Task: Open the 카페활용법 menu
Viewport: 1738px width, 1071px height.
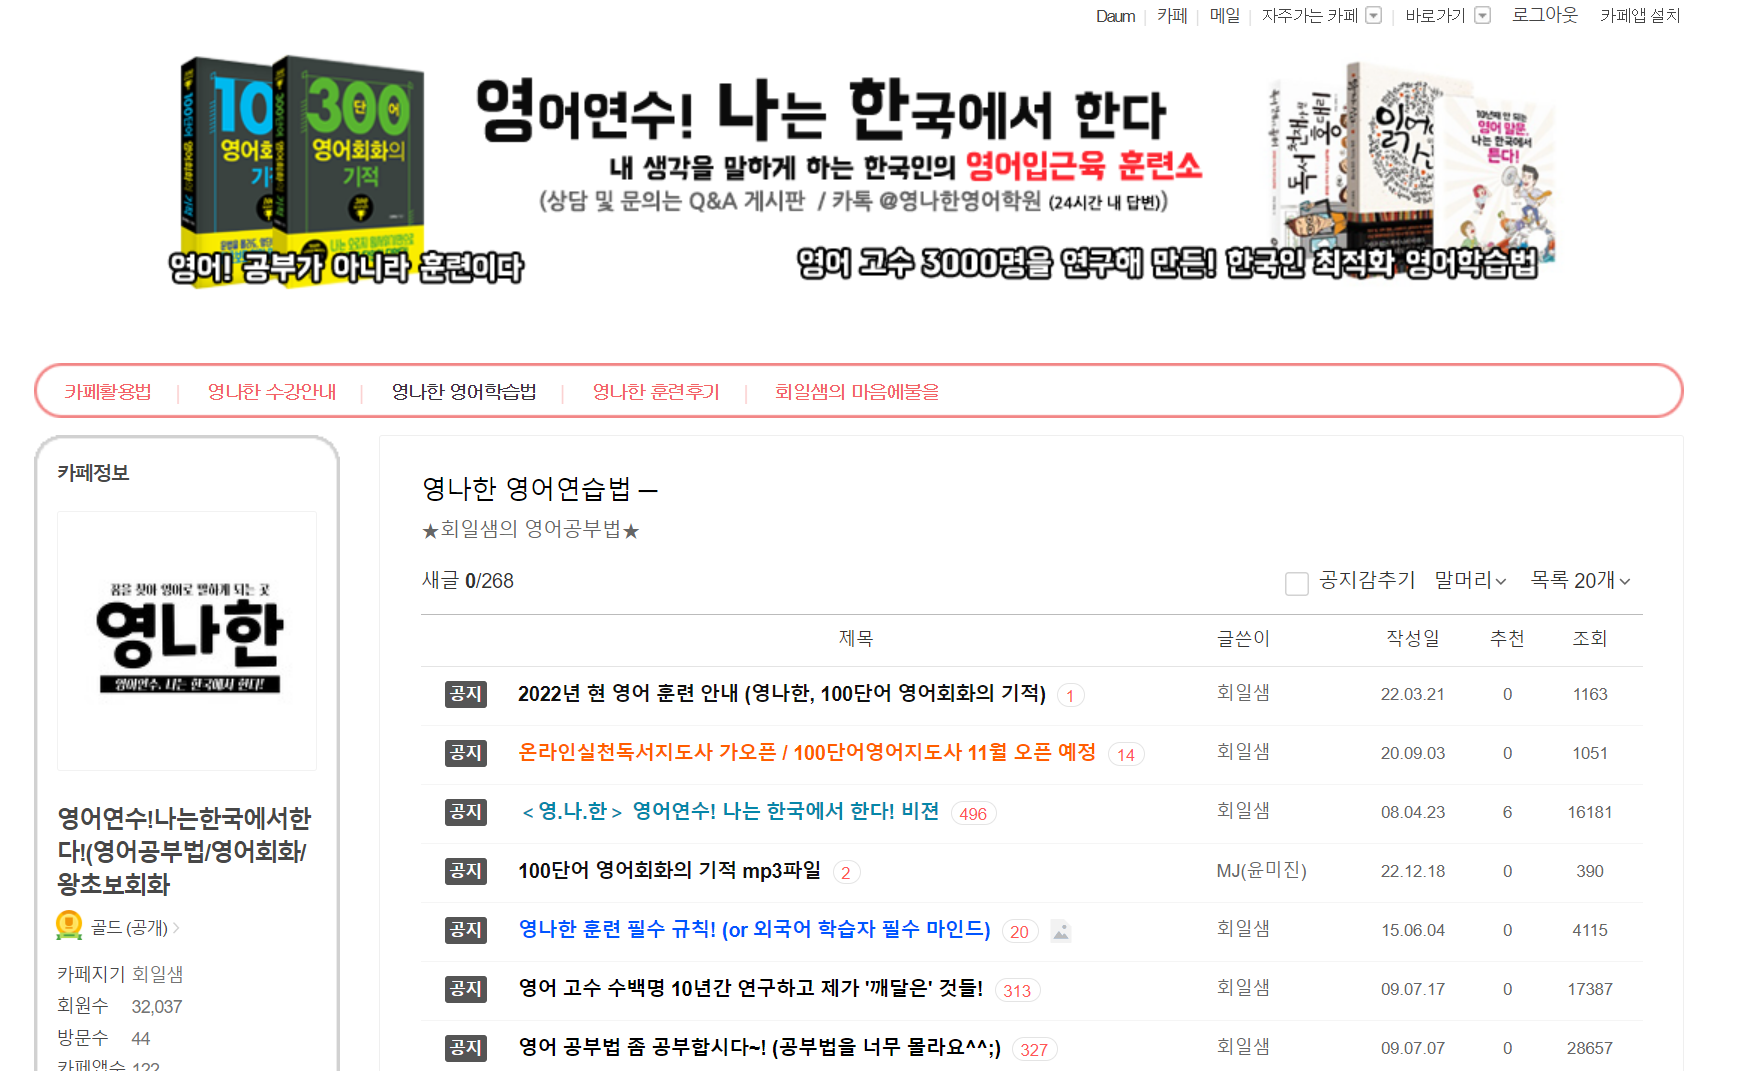Action: [x=108, y=391]
